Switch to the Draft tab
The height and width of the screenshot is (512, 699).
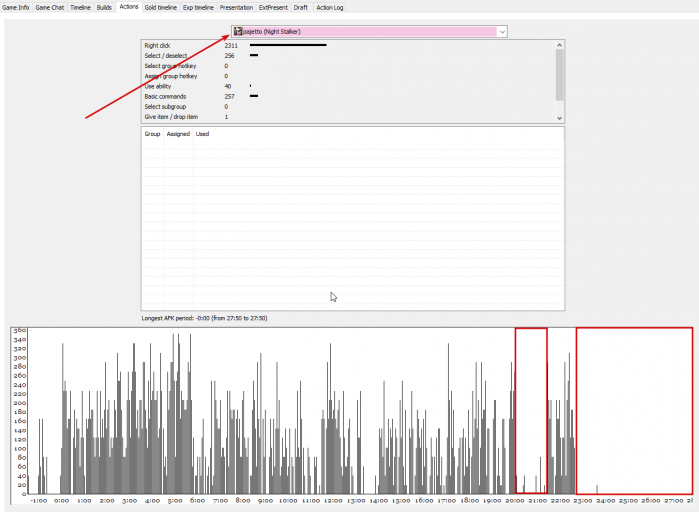[301, 8]
